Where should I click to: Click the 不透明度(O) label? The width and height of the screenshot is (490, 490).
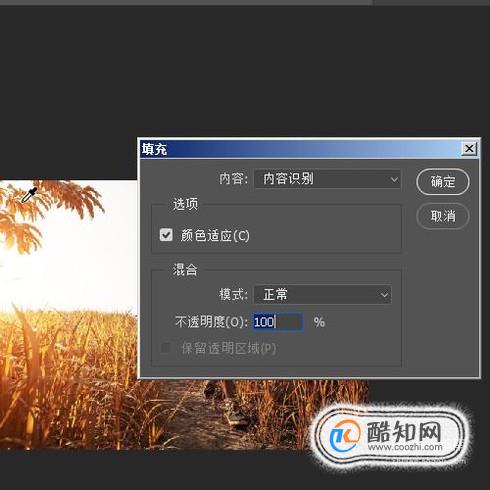[211, 322]
